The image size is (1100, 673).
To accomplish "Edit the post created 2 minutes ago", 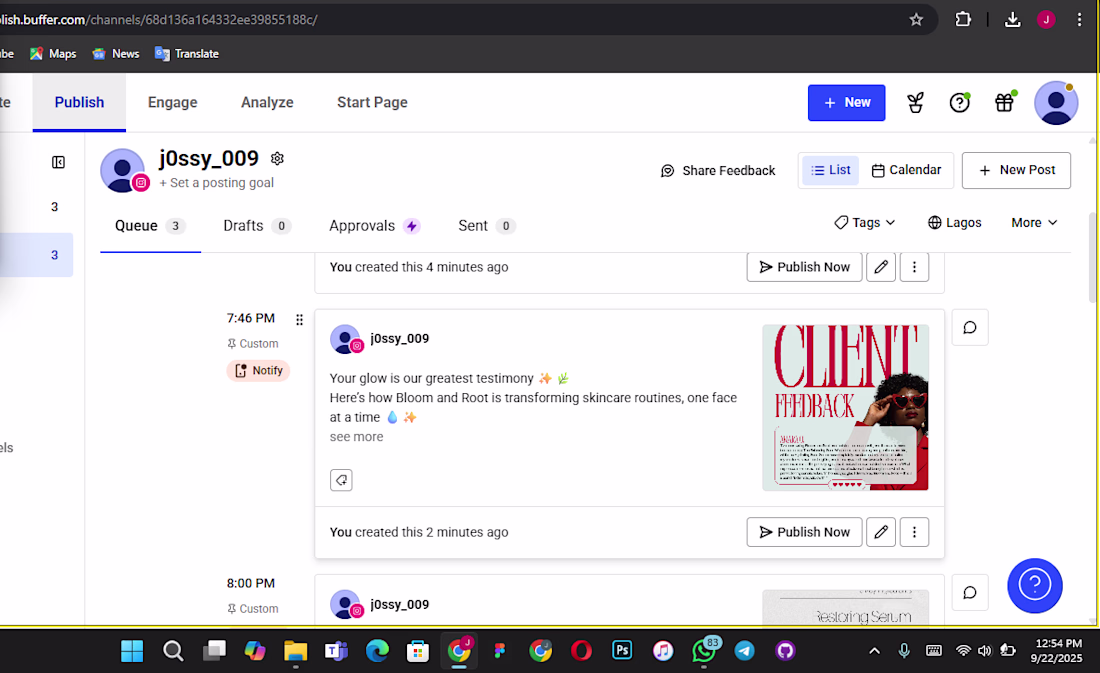I will click(881, 532).
